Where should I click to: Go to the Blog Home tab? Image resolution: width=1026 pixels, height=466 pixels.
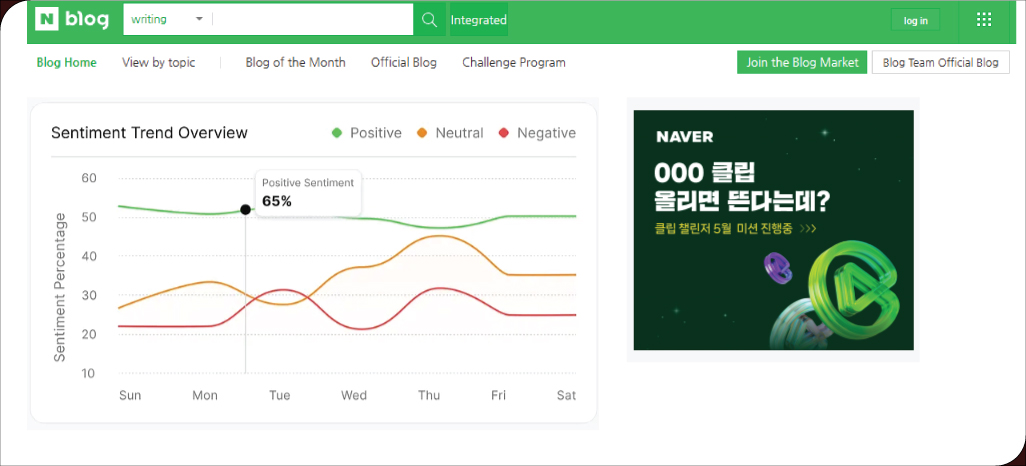[x=66, y=62]
